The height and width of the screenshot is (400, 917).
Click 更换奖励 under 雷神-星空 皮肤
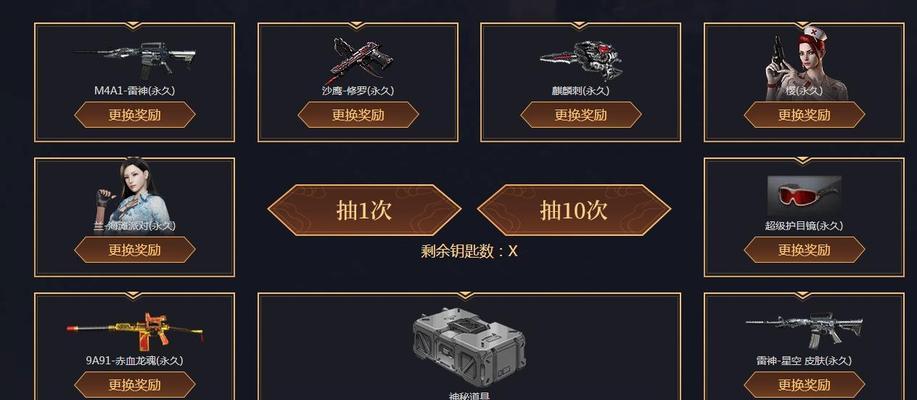[x=804, y=385]
